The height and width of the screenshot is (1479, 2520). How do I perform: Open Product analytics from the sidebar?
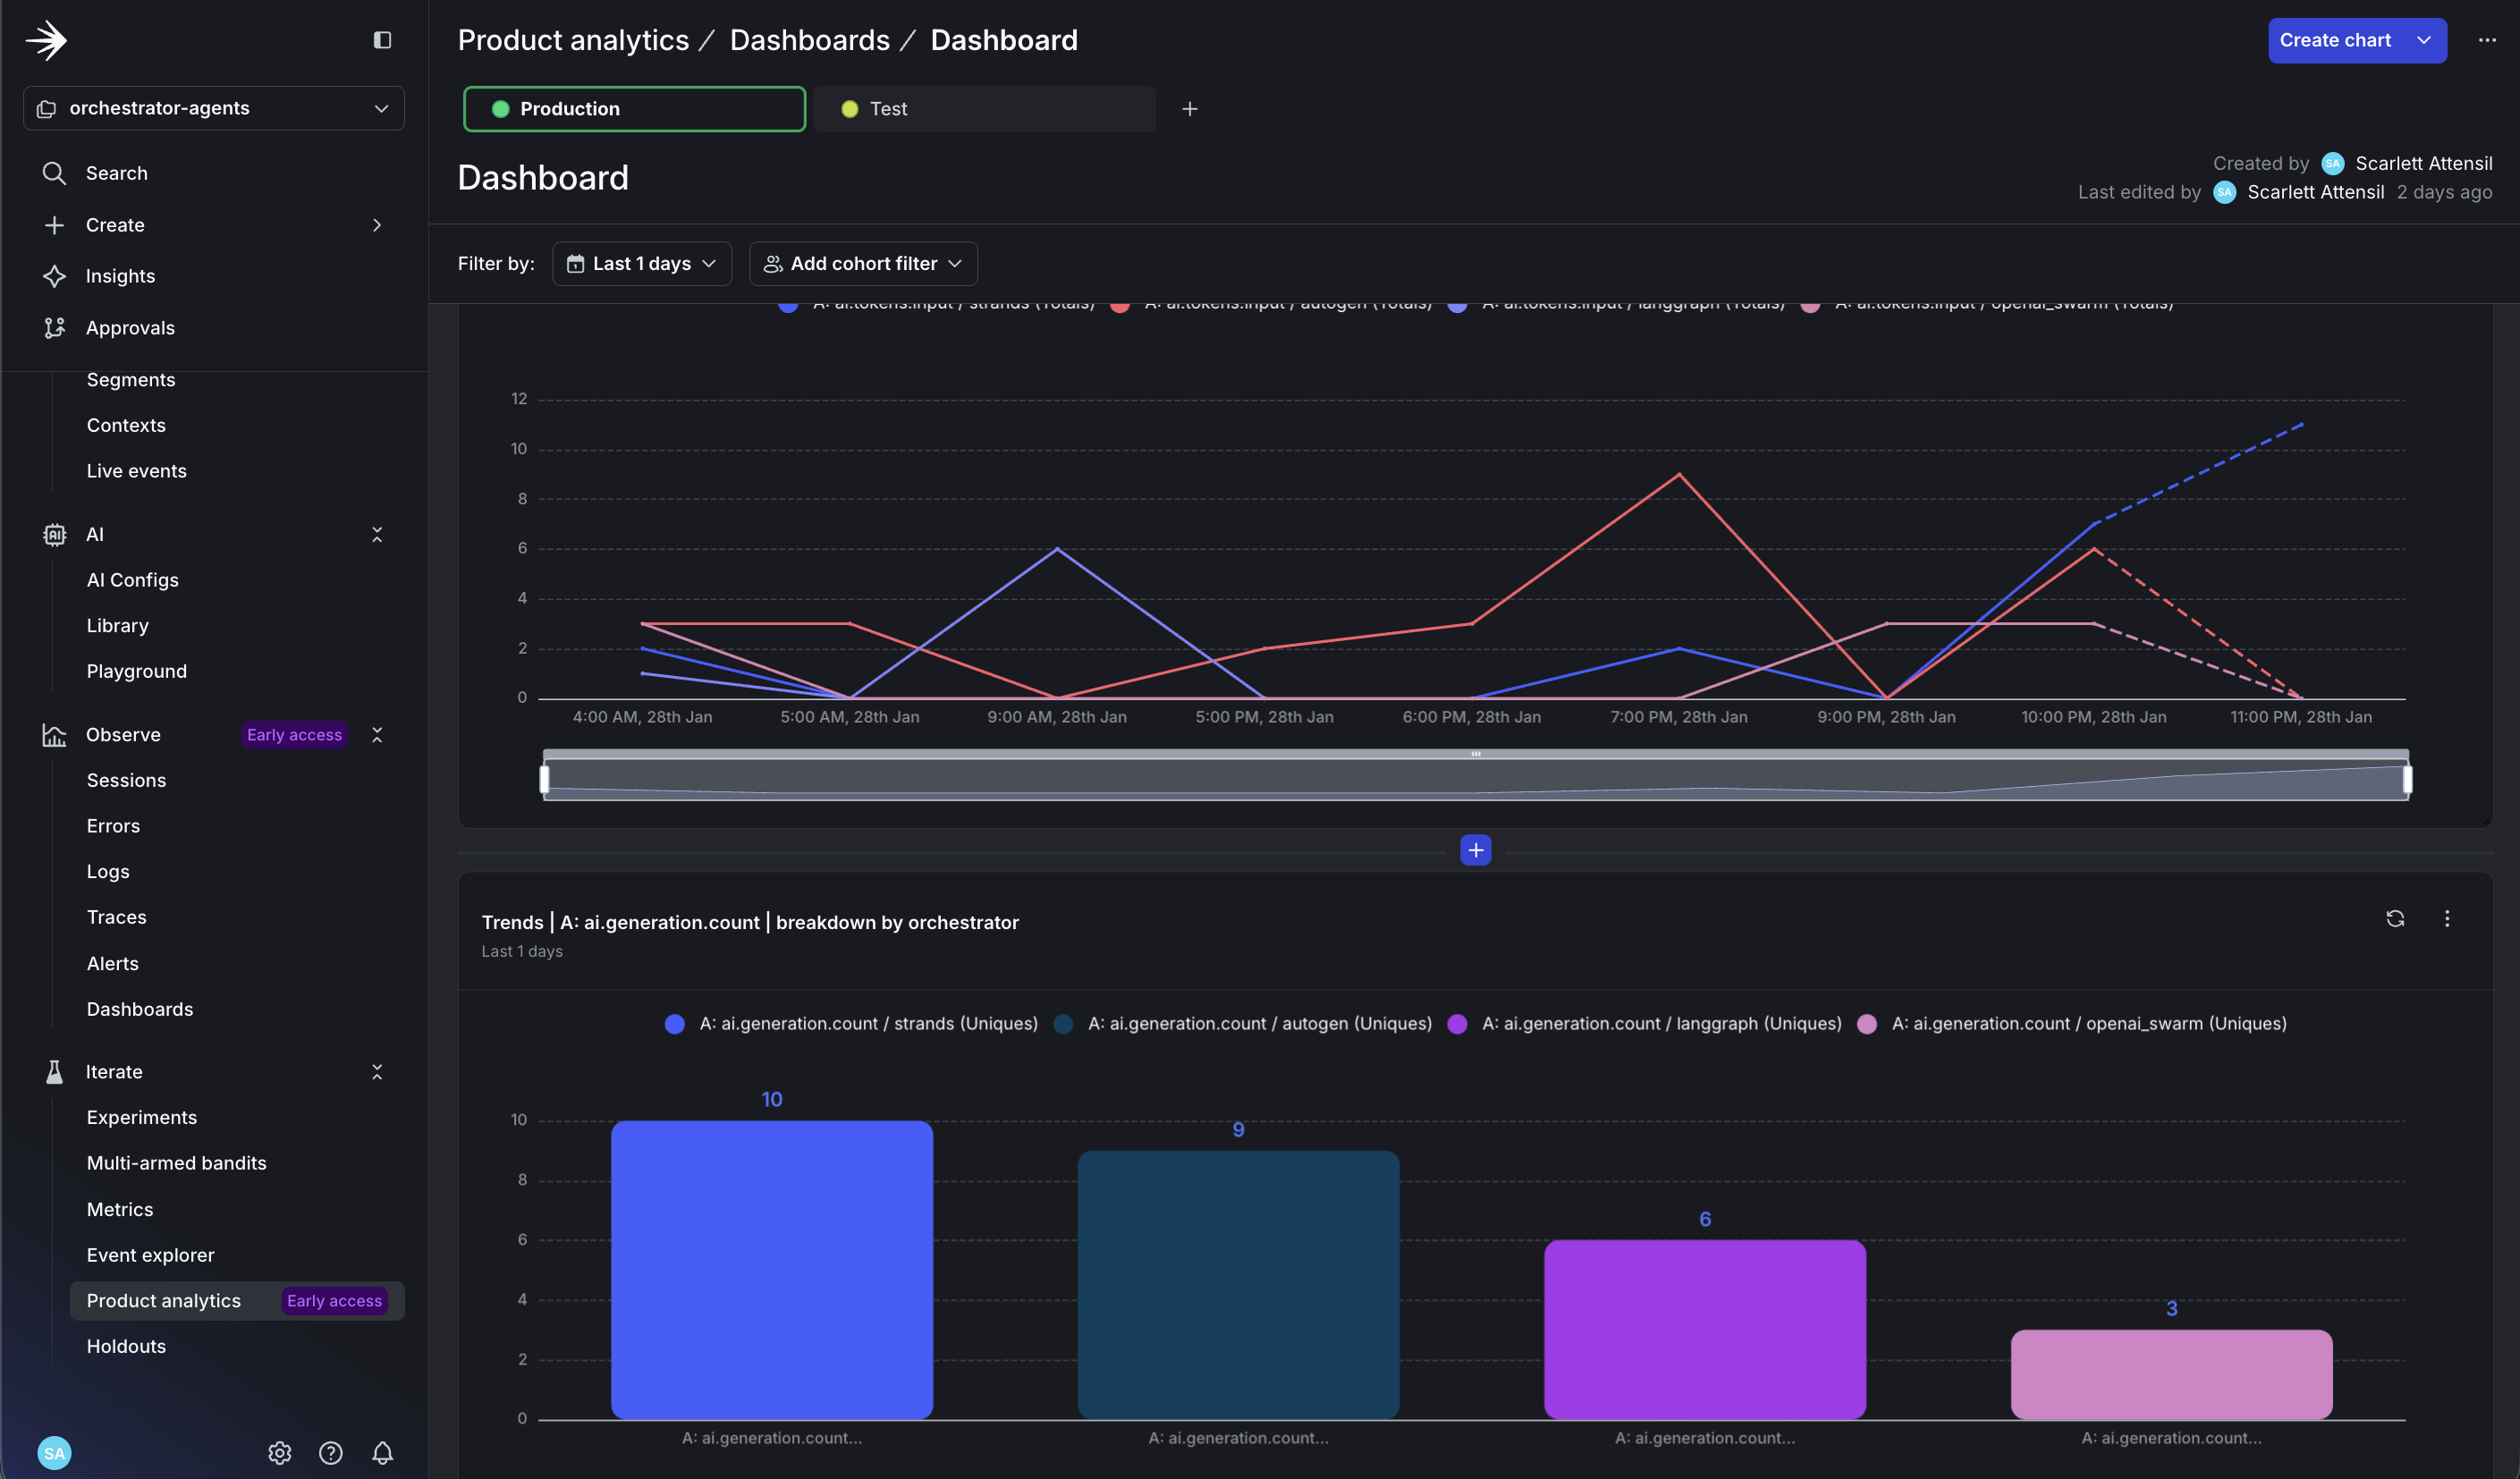(163, 1300)
